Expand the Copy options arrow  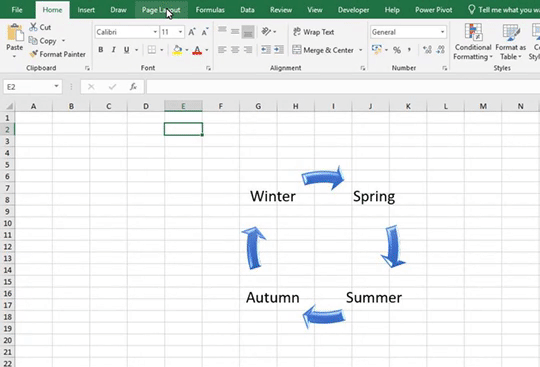coord(63,41)
